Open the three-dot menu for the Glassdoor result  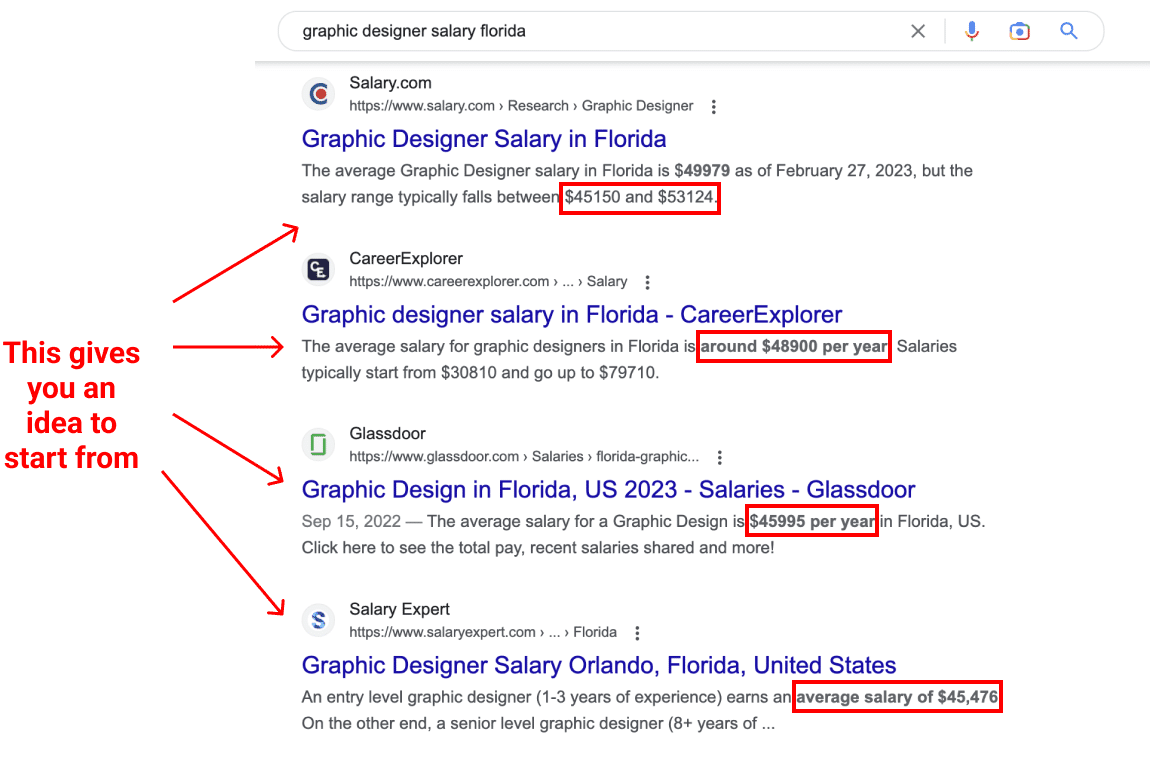pyautogui.click(x=720, y=457)
